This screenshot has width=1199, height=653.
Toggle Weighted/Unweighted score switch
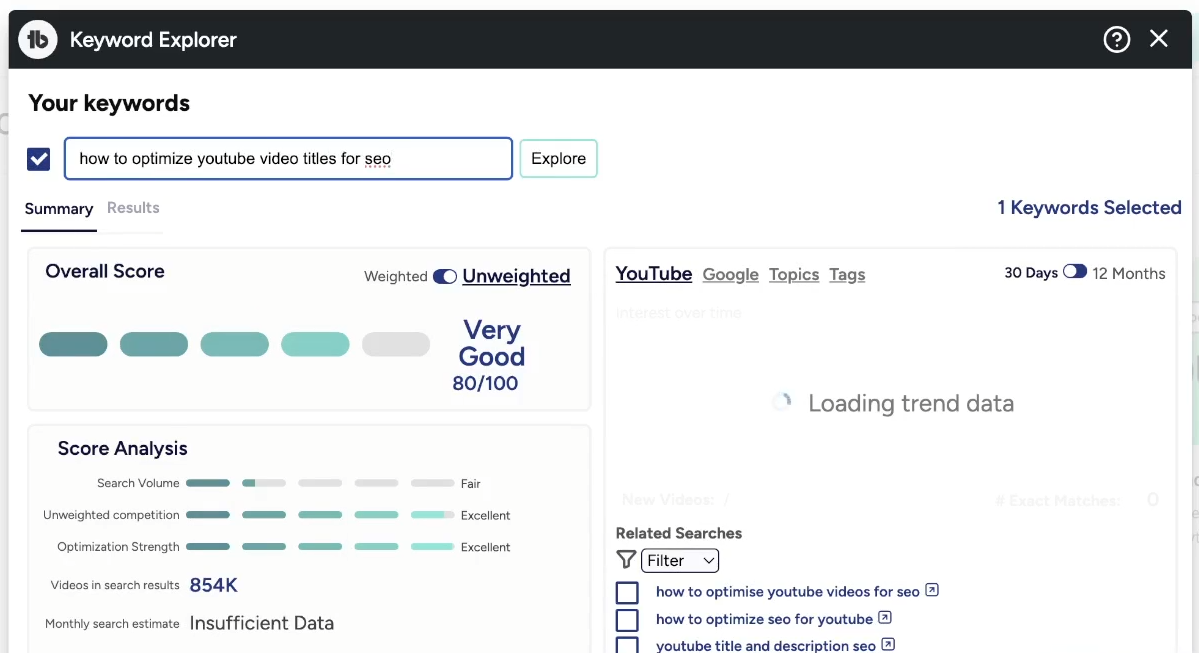pos(444,276)
